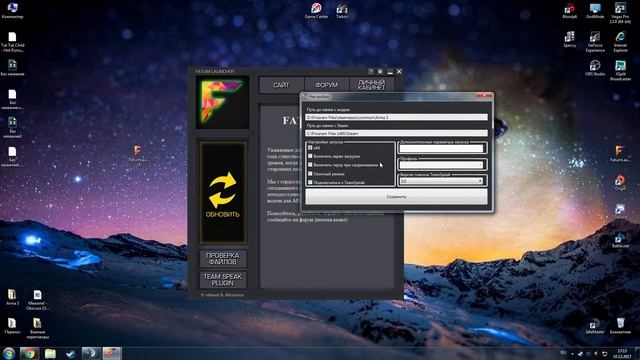Open the САЙТ tab in Fatum Launcher
This screenshot has height=360, width=640.
point(281,85)
